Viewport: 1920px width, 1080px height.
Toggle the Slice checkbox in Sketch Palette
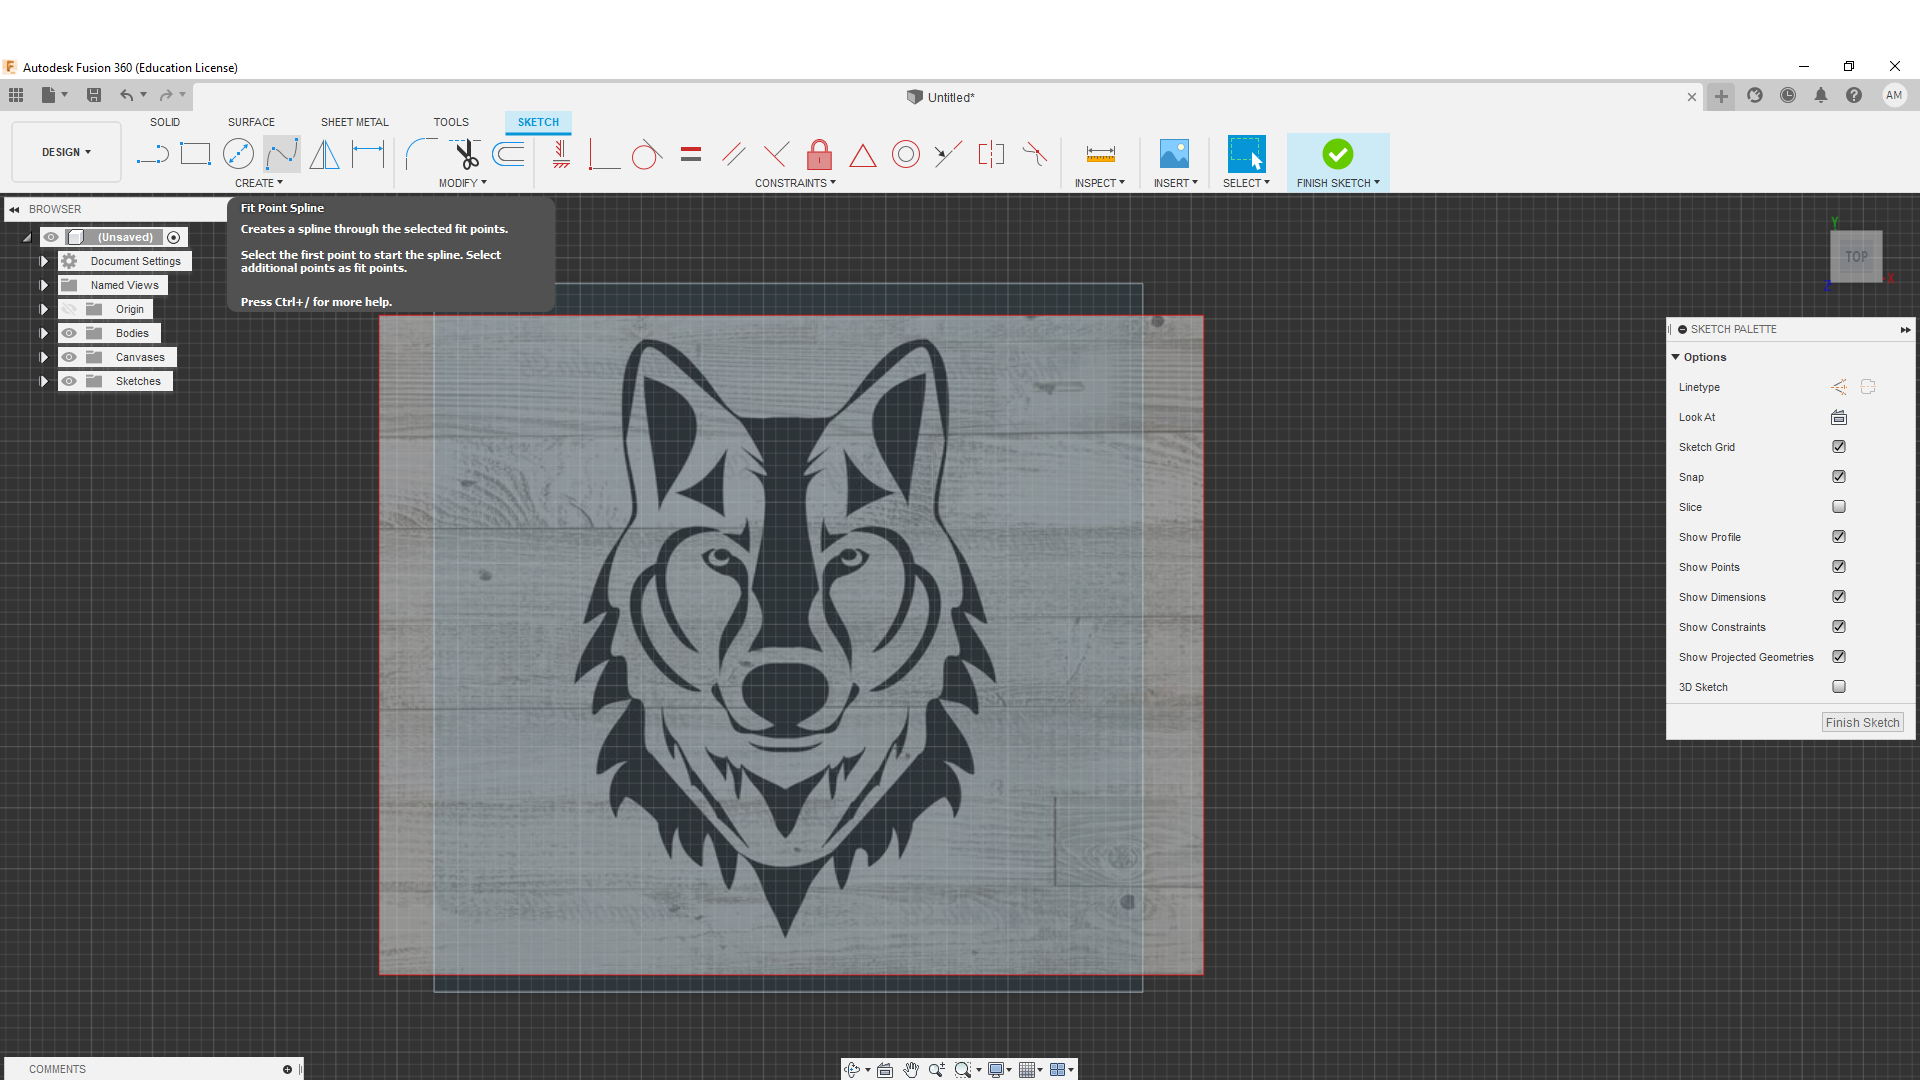(1840, 506)
